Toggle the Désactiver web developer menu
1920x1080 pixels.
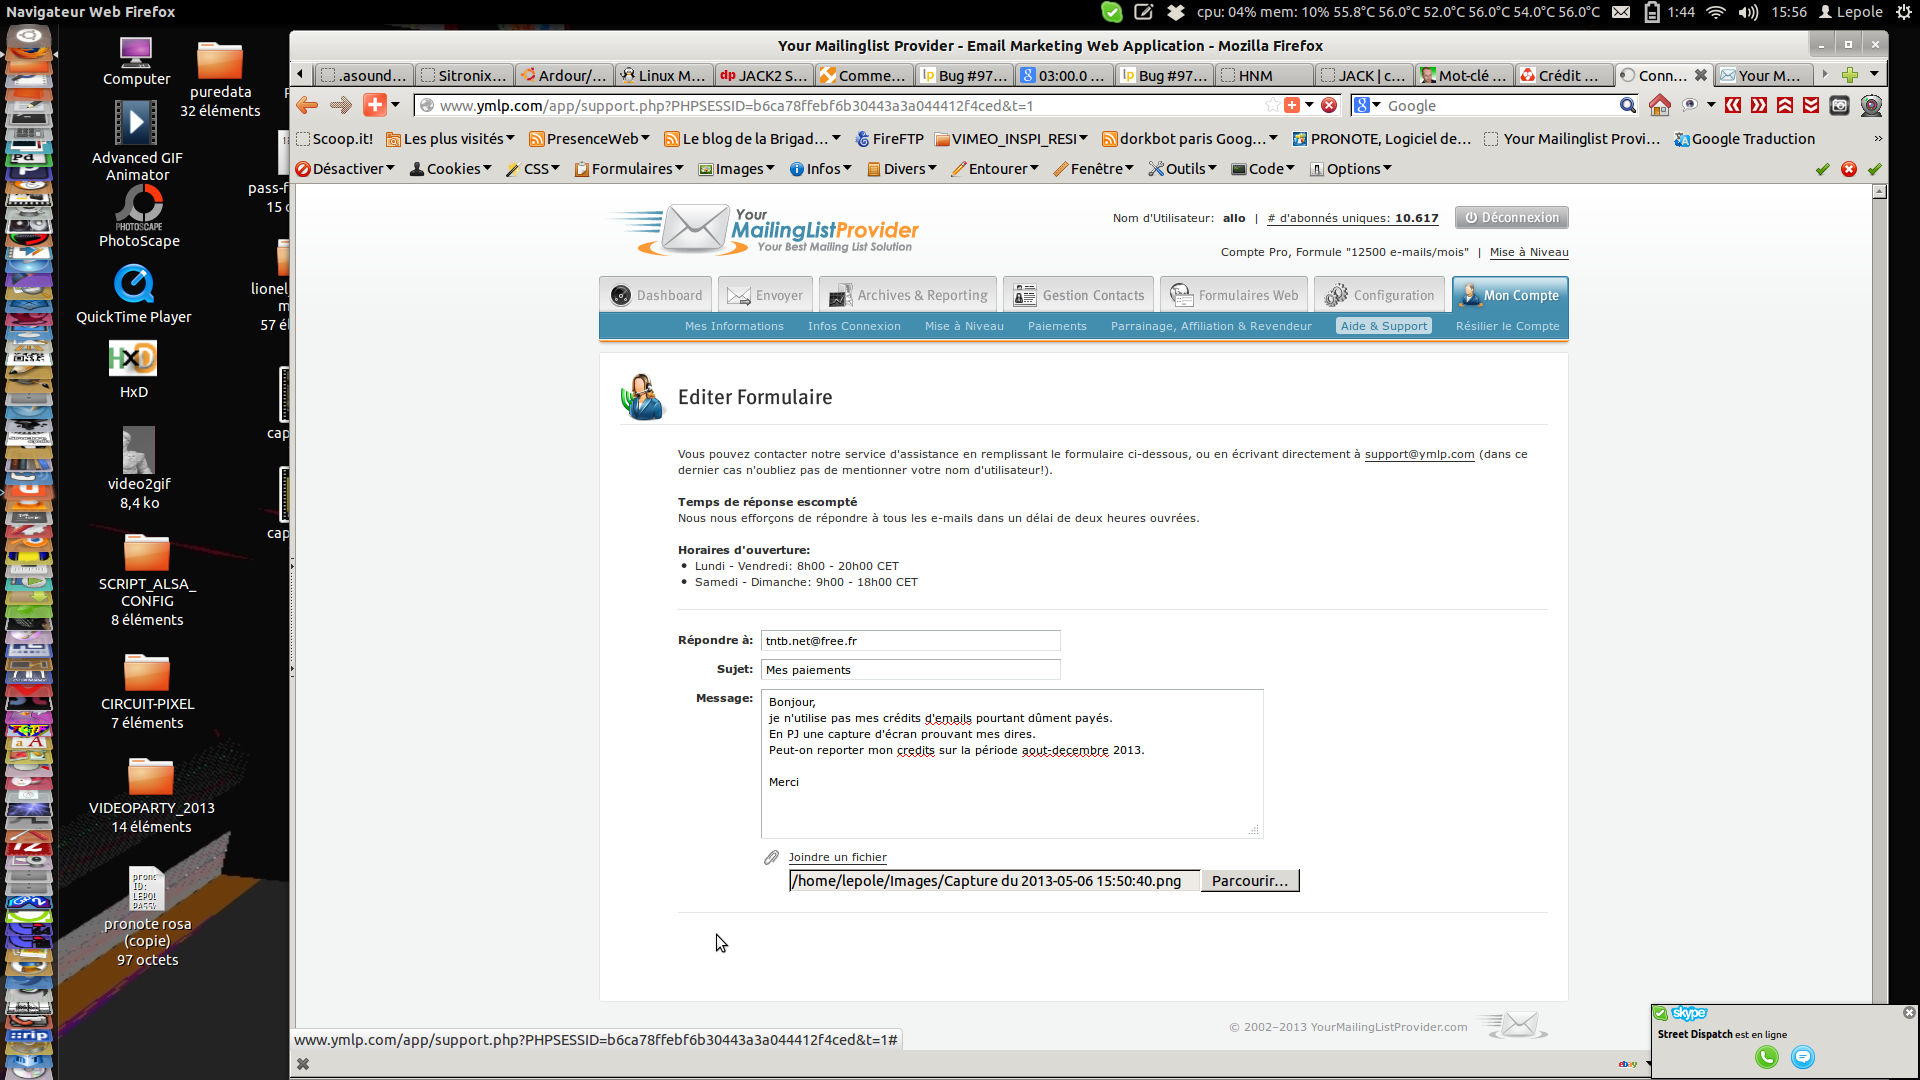[x=346, y=169]
